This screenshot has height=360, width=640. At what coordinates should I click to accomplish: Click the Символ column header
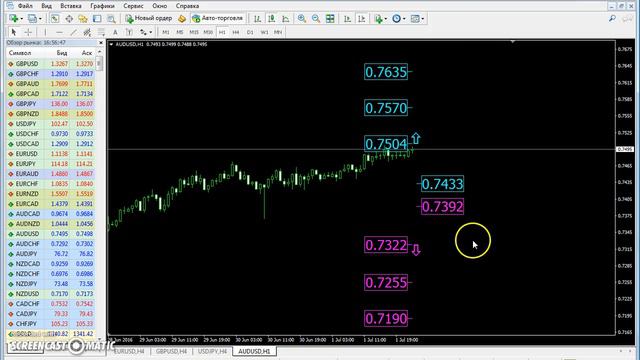pos(20,53)
